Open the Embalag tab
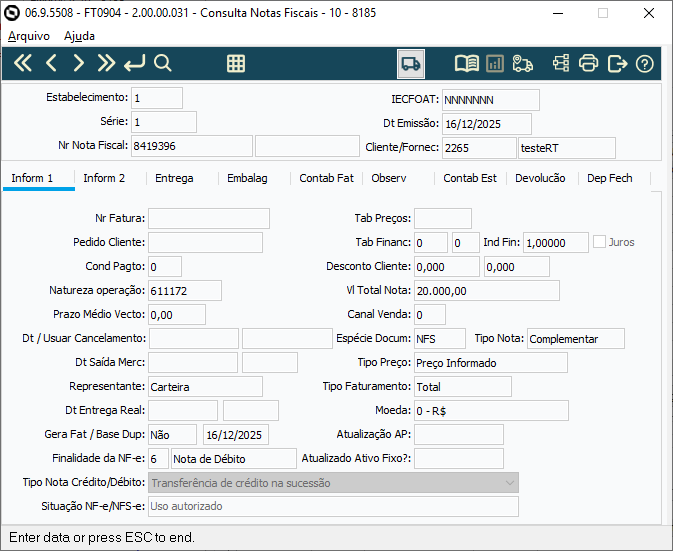The image size is (673, 551). tap(247, 178)
